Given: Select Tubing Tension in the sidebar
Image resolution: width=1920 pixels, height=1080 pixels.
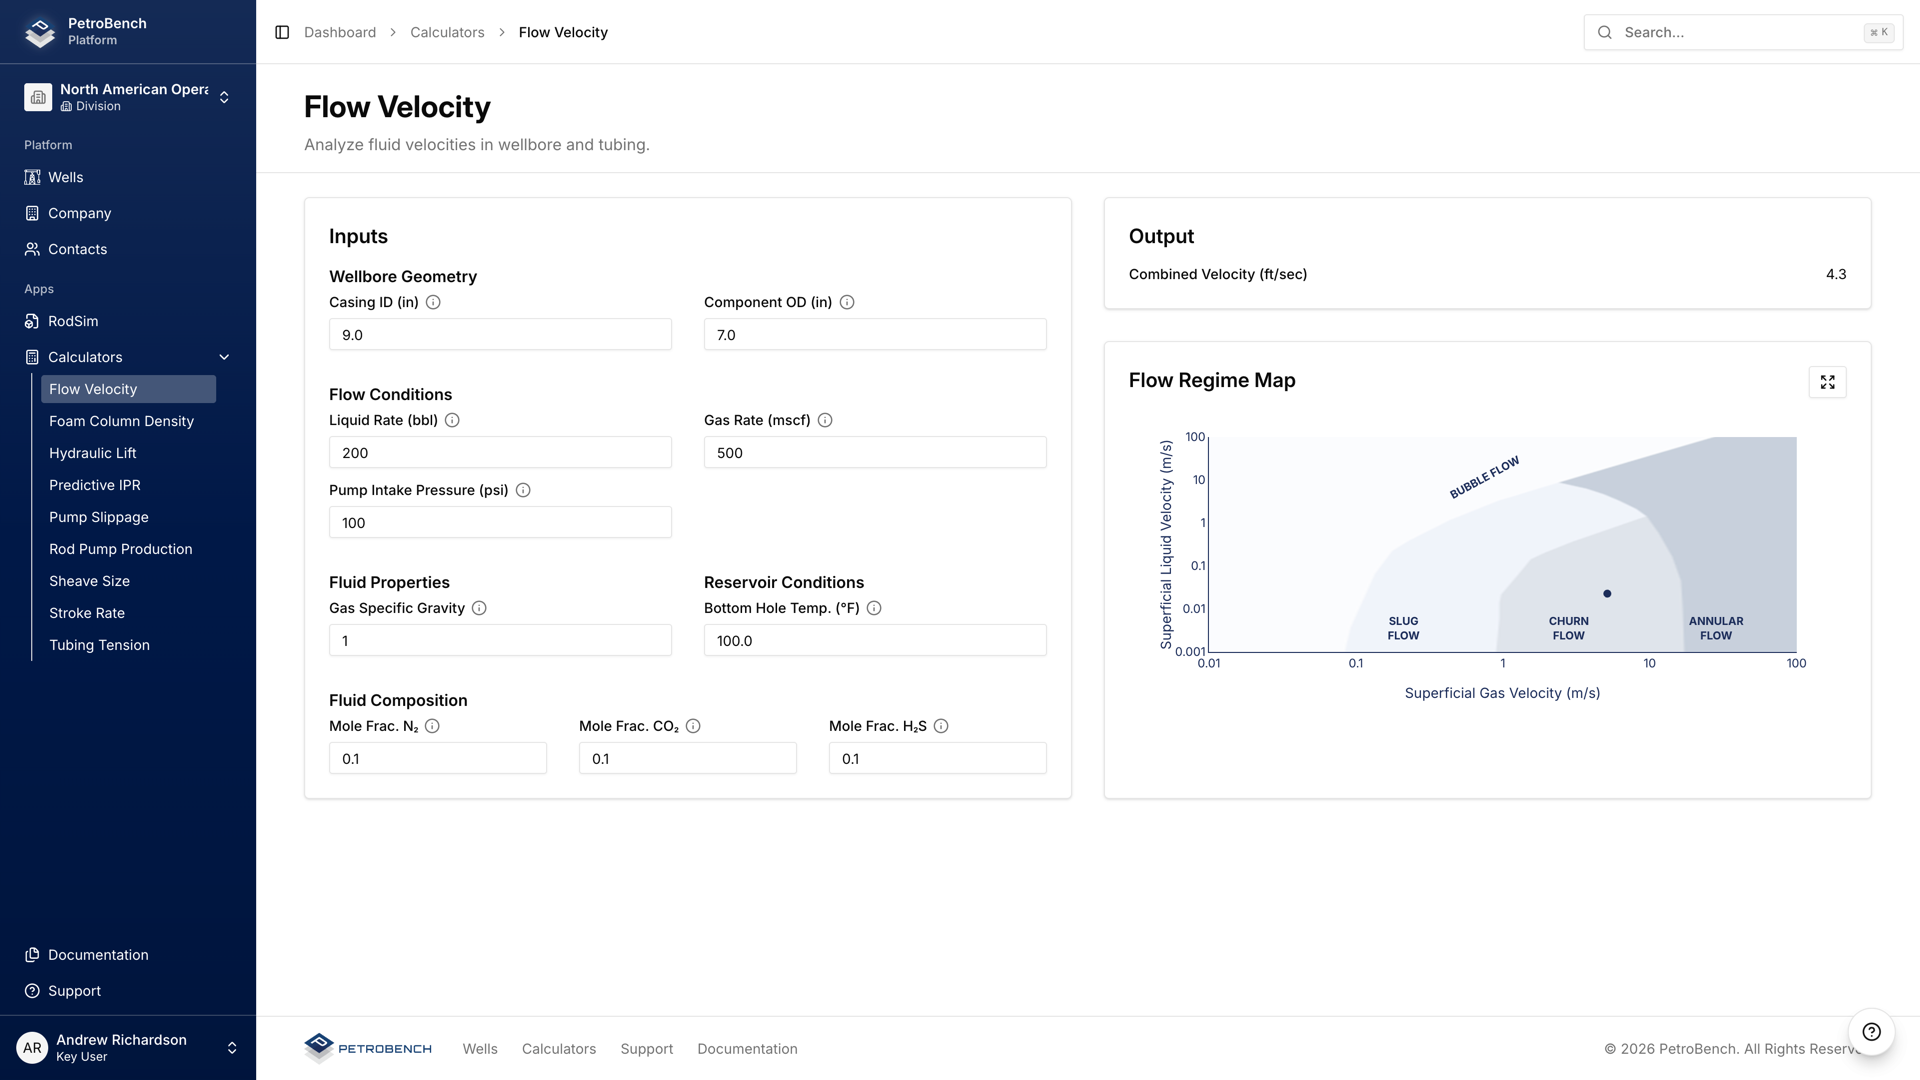Looking at the screenshot, I should [99, 645].
